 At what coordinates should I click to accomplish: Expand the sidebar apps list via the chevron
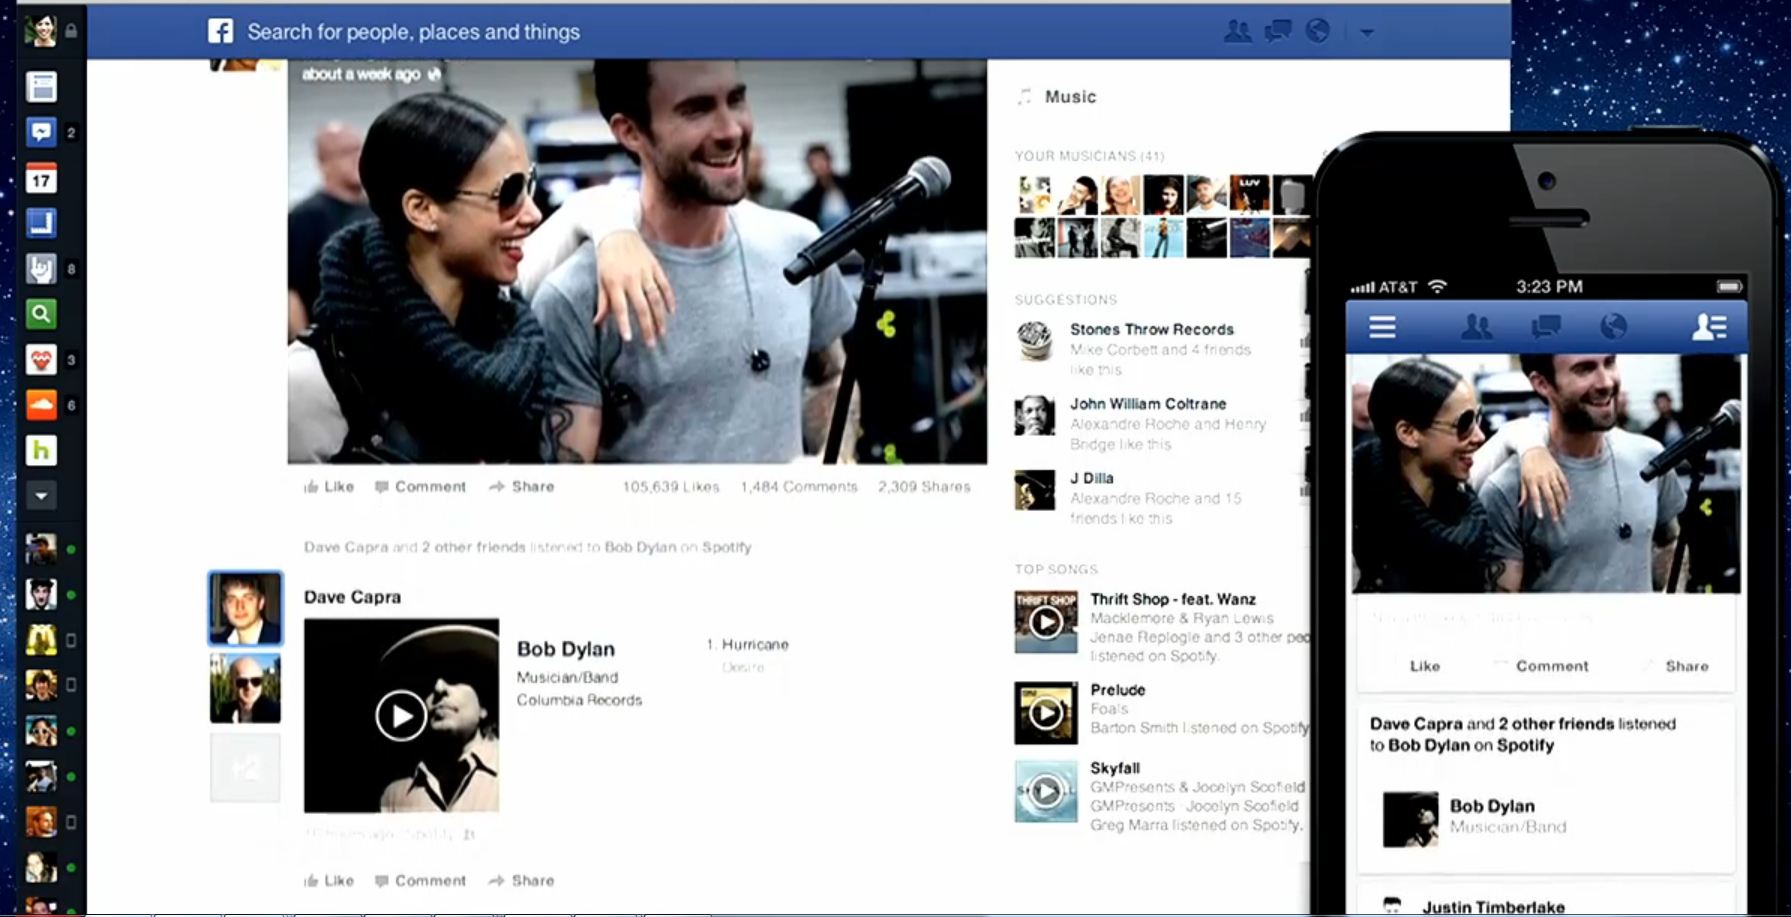pyautogui.click(x=40, y=494)
